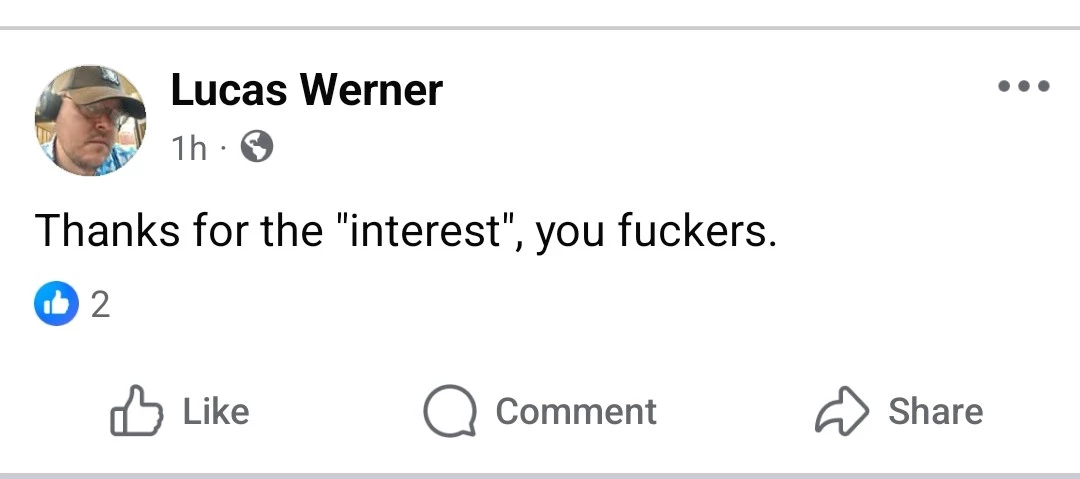Open the Lucas Werner profile name link
Screen dimensions: 1080x479
tap(306, 91)
